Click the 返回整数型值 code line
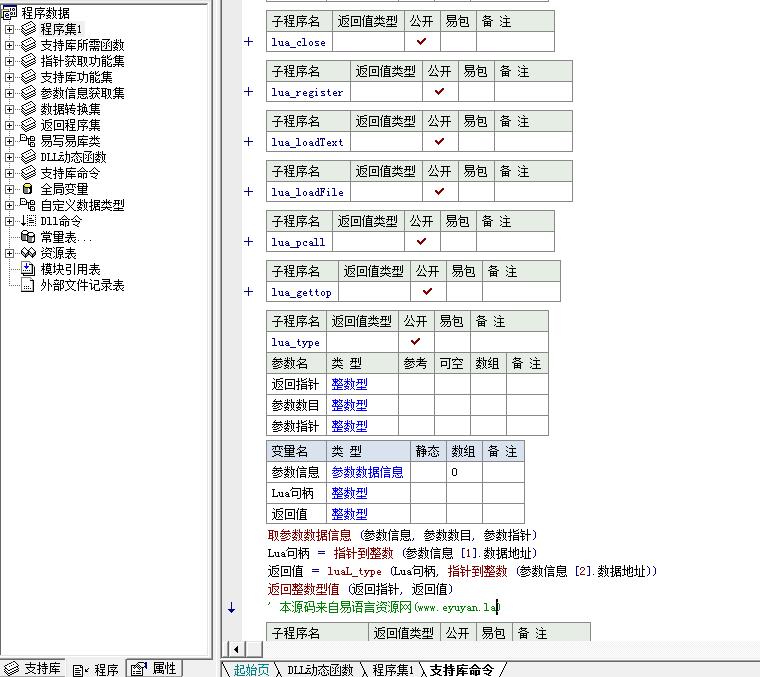 pos(360,589)
